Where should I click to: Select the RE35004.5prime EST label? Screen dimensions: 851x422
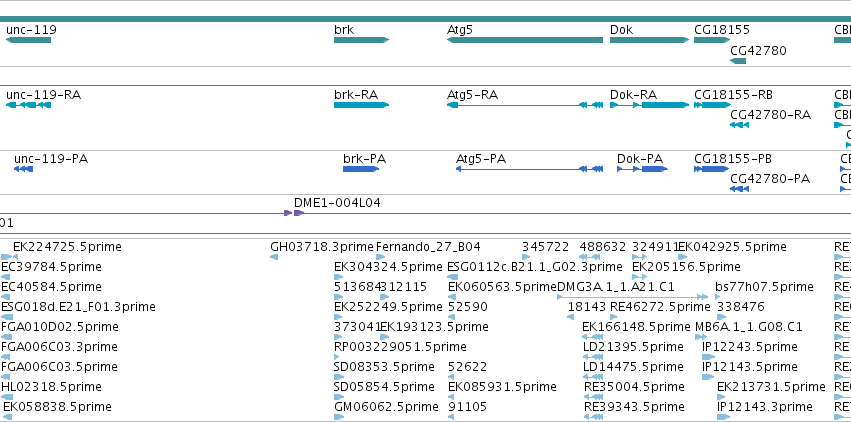[634, 387]
